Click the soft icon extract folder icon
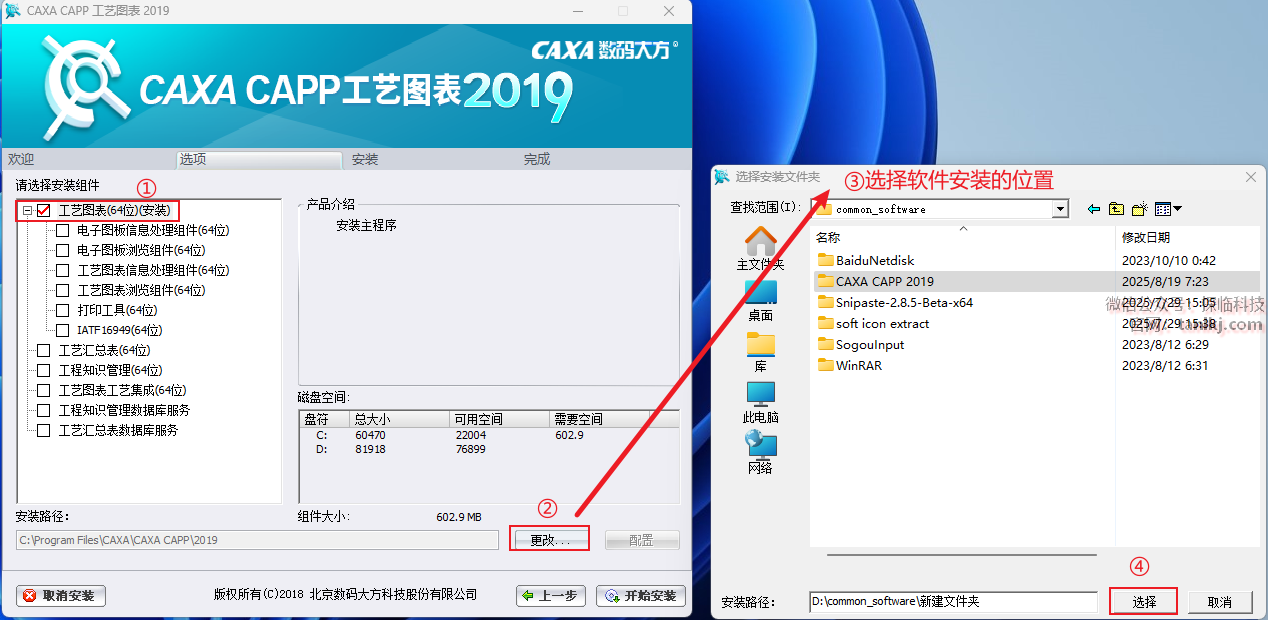The width and height of the screenshot is (1268, 620). coord(825,323)
